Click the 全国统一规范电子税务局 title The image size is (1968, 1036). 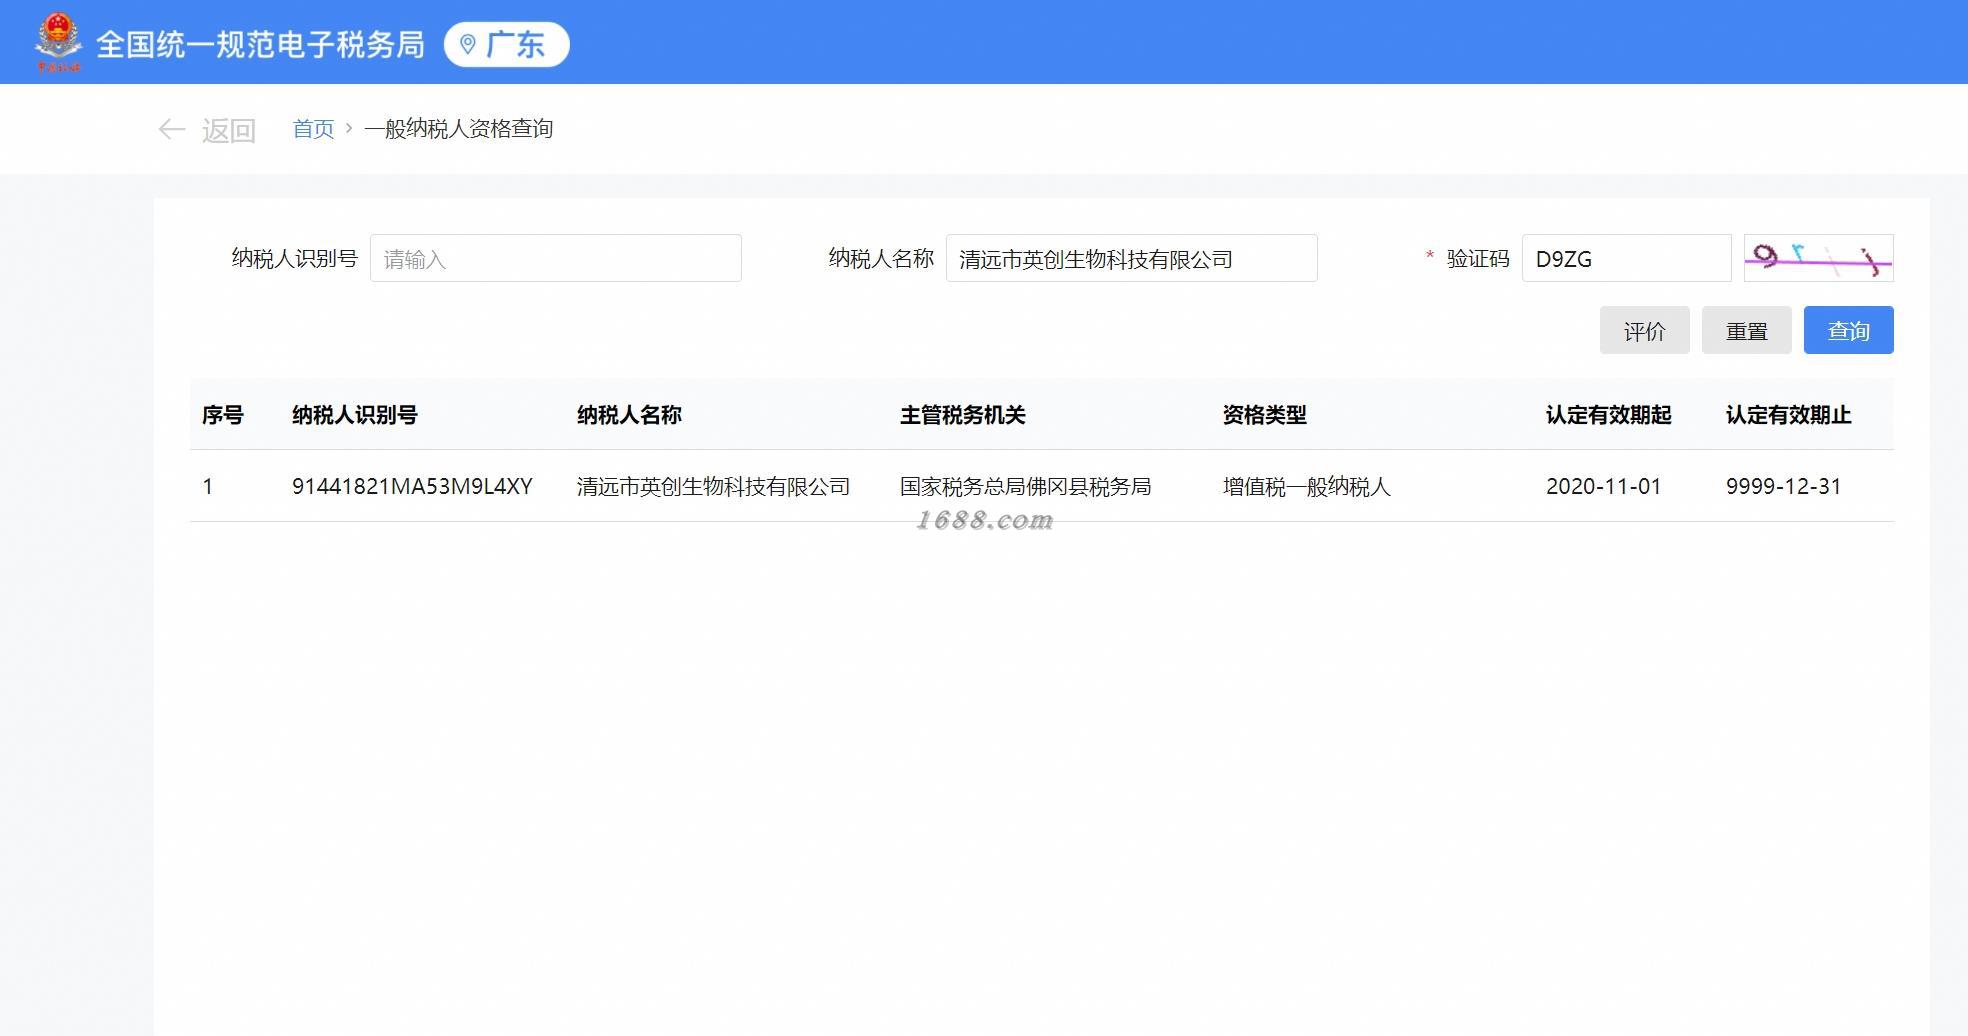(x=261, y=44)
